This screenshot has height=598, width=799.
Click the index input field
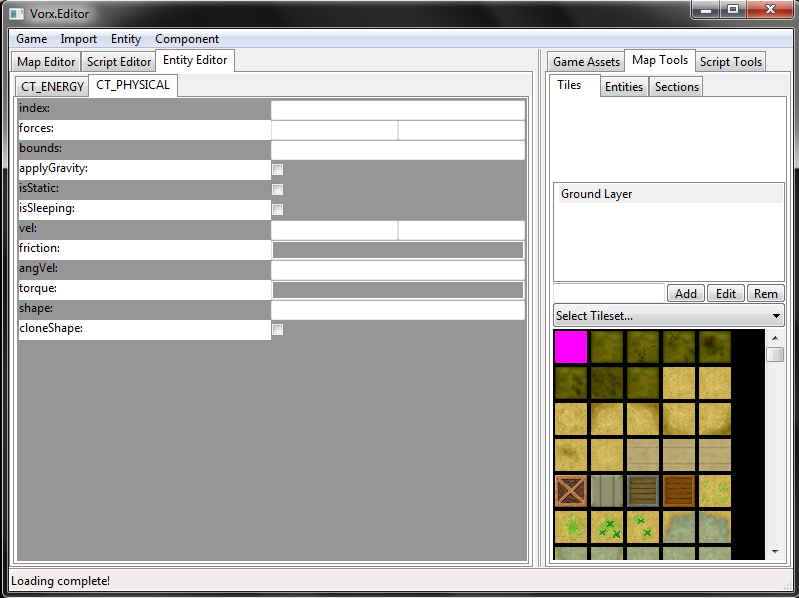pos(398,110)
